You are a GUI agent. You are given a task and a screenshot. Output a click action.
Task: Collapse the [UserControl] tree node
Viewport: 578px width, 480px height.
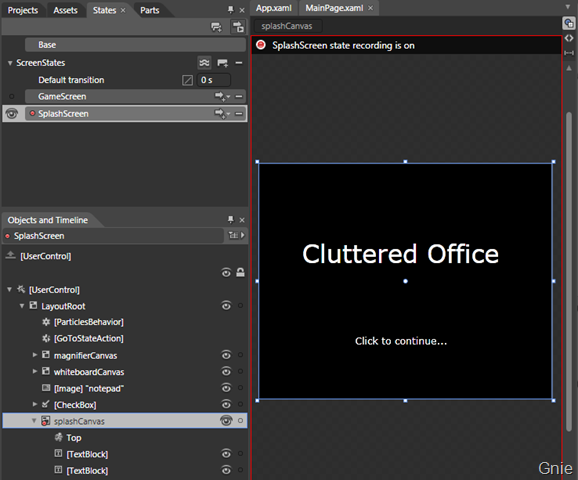pos(10,290)
